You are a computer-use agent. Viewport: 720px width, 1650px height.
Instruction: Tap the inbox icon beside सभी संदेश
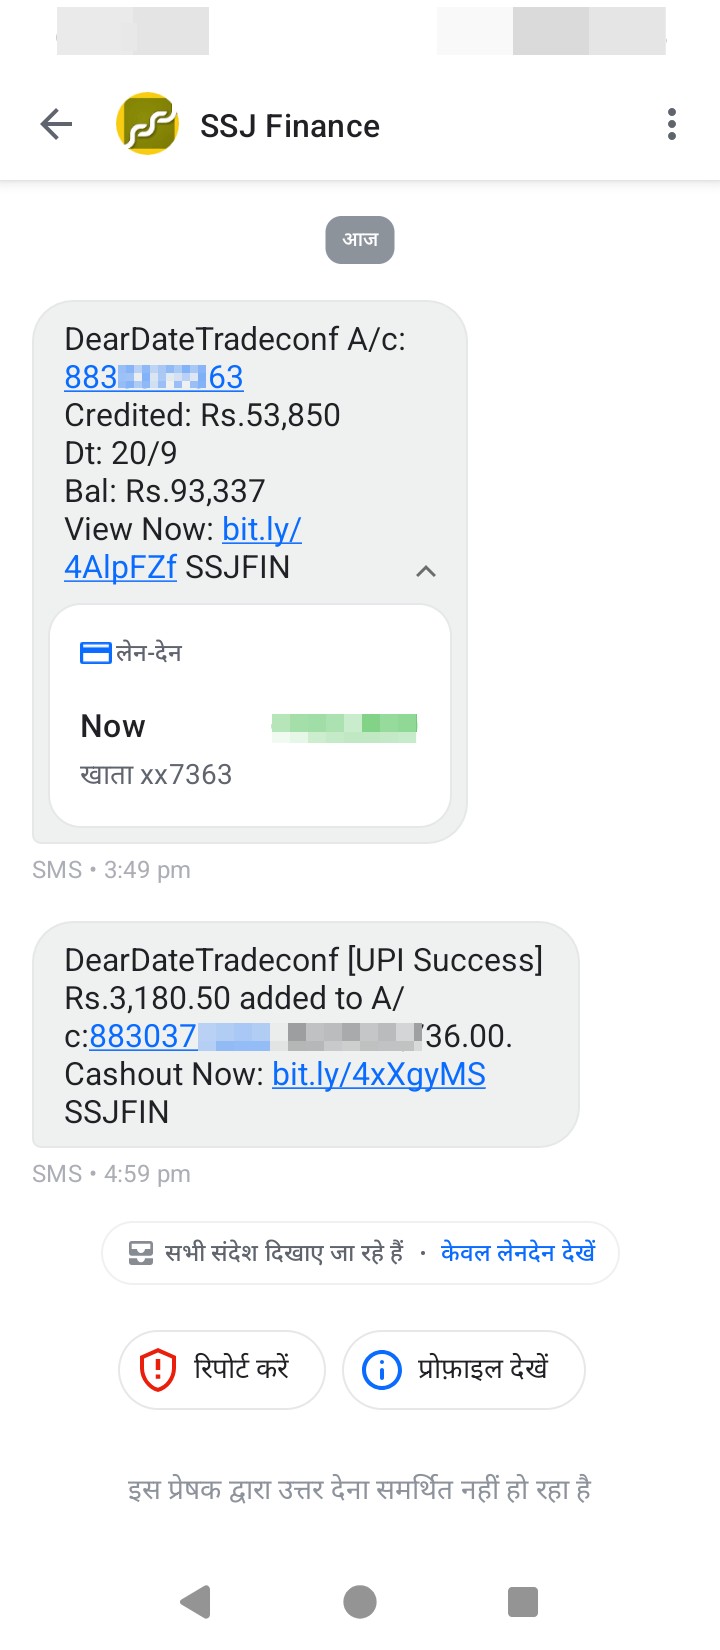(x=141, y=1253)
